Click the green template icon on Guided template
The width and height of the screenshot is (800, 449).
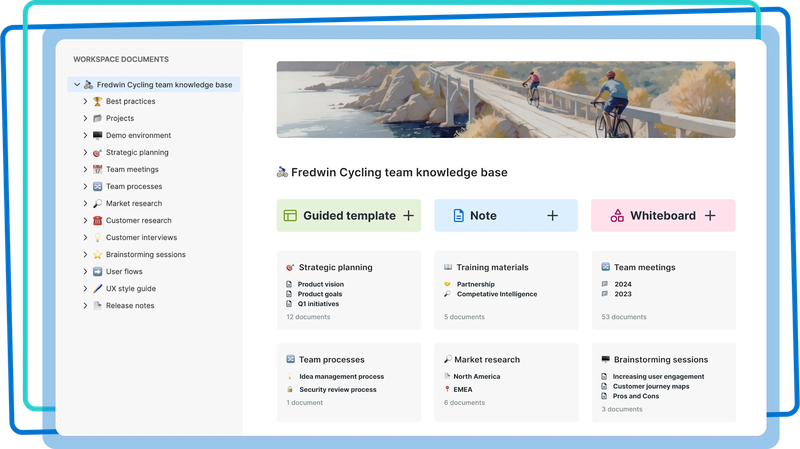click(x=290, y=216)
